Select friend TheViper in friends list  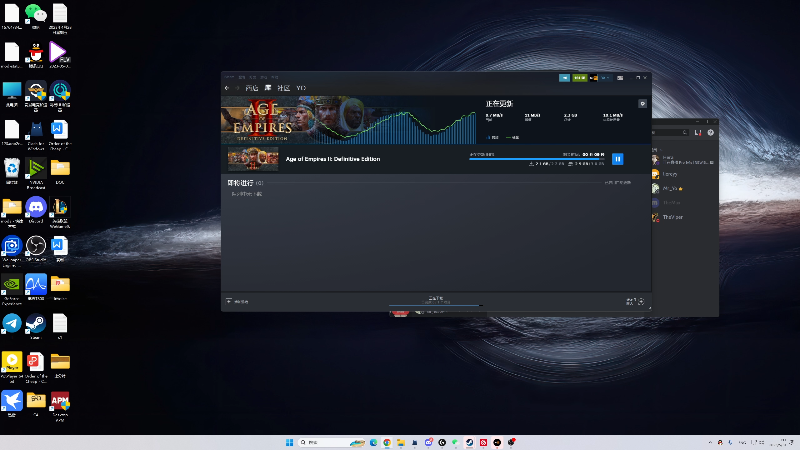pyautogui.click(x=672, y=217)
